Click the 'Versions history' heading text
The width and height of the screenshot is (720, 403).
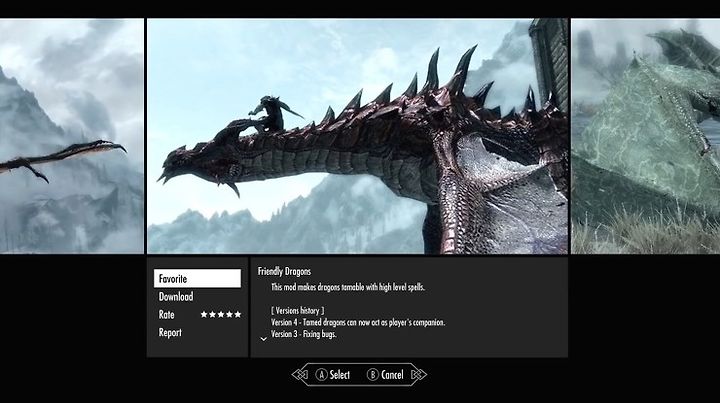[x=298, y=310]
